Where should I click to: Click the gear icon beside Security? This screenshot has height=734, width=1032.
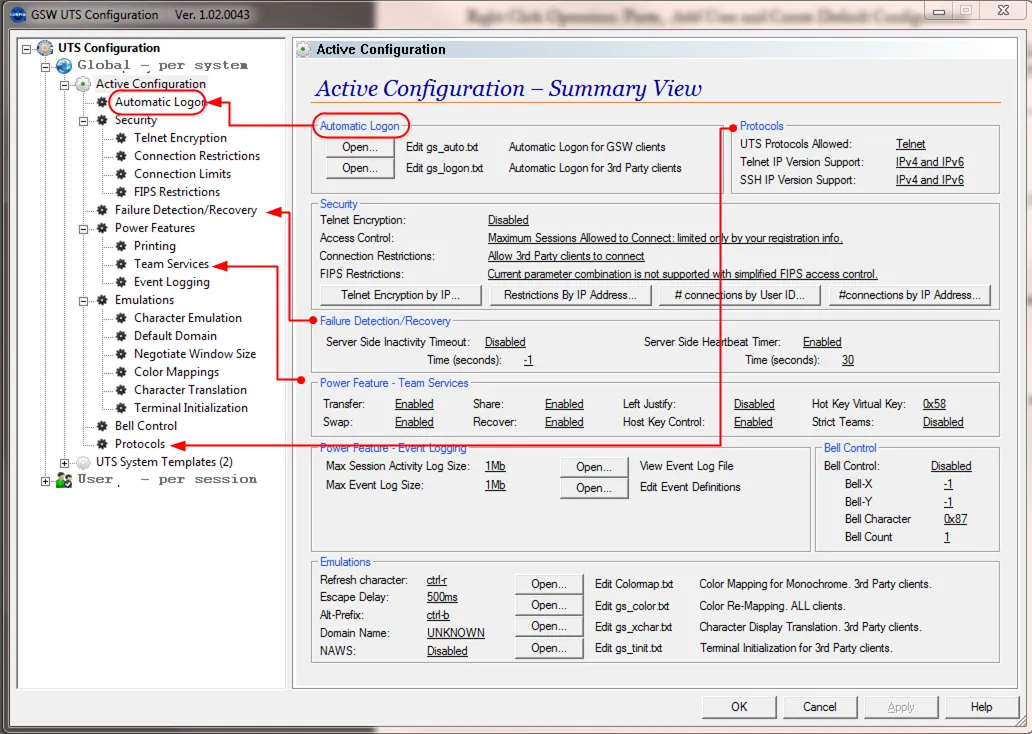pos(102,120)
